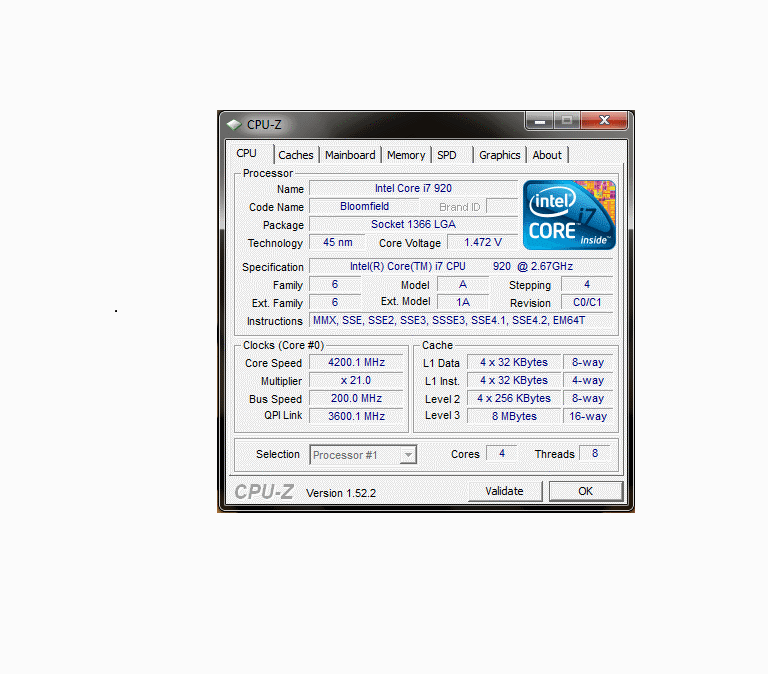The image size is (768, 674).
Task: Click the L1 Data size '4 x 32 KBytes'
Action: click(514, 362)
